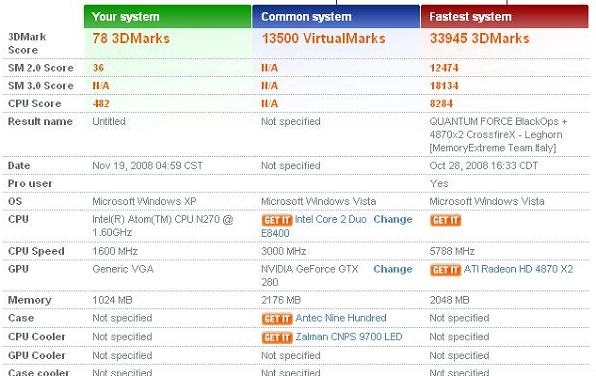Screen dimensions: 596x376
Task: Click the 13500 VirtualMarks score
Action: tap(323, 38)
